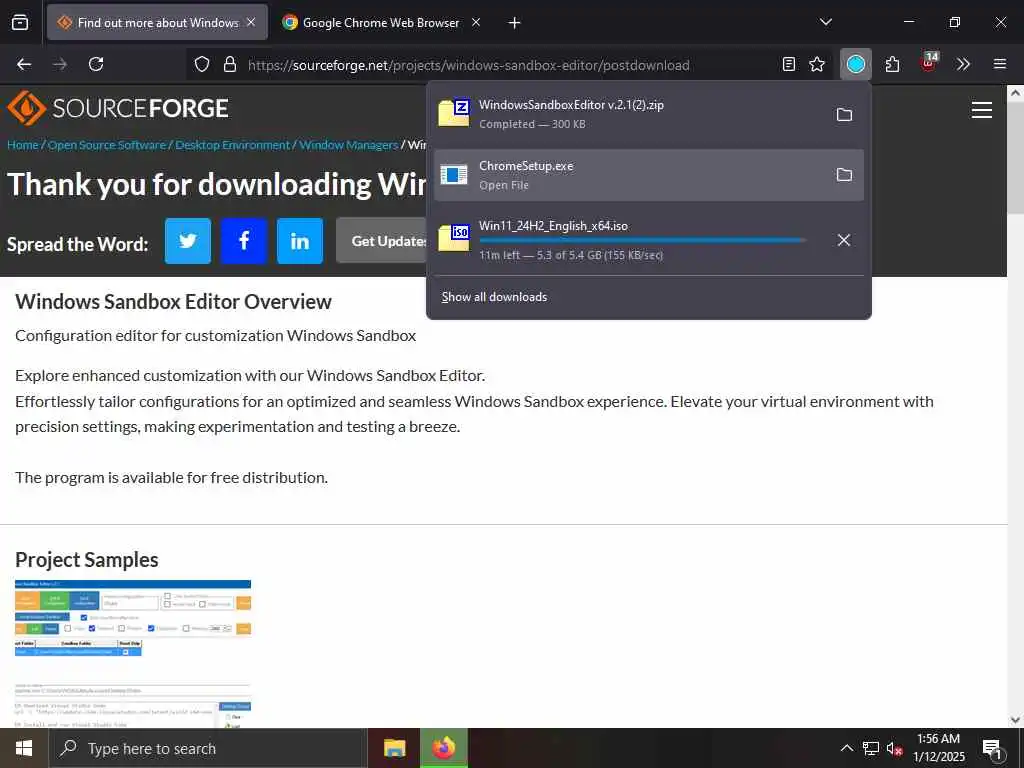
Task: Open tracking protection shield icon
Action: [x=202, y=64]
